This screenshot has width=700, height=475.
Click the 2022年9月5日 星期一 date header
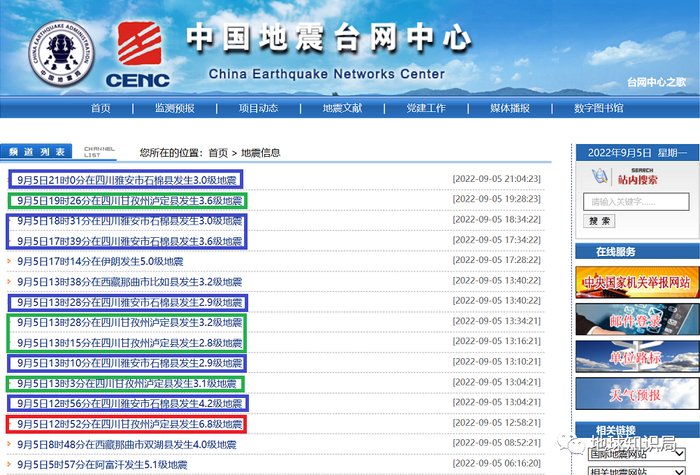tap(637, 153)
